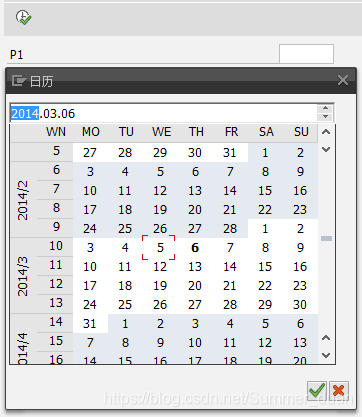Click bottom scroll-down chevron beside week 16
The image size is (362, 417).
click(x=326, y=355)
